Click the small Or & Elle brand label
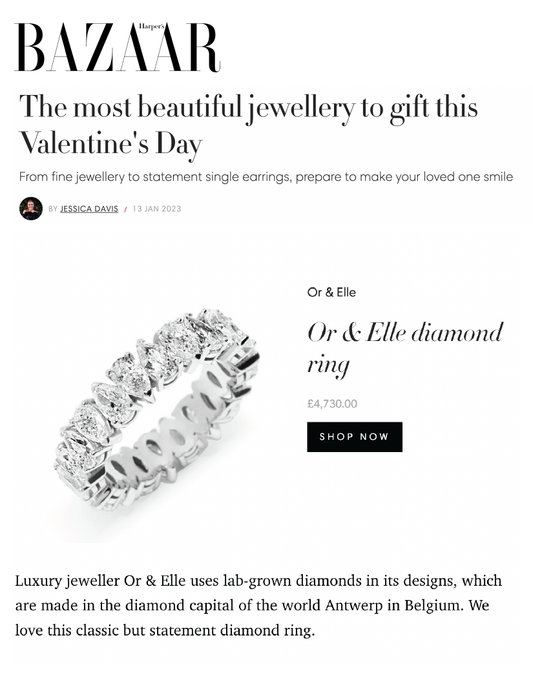The height and width of the screenshot is (682, 533). [332, 292]
